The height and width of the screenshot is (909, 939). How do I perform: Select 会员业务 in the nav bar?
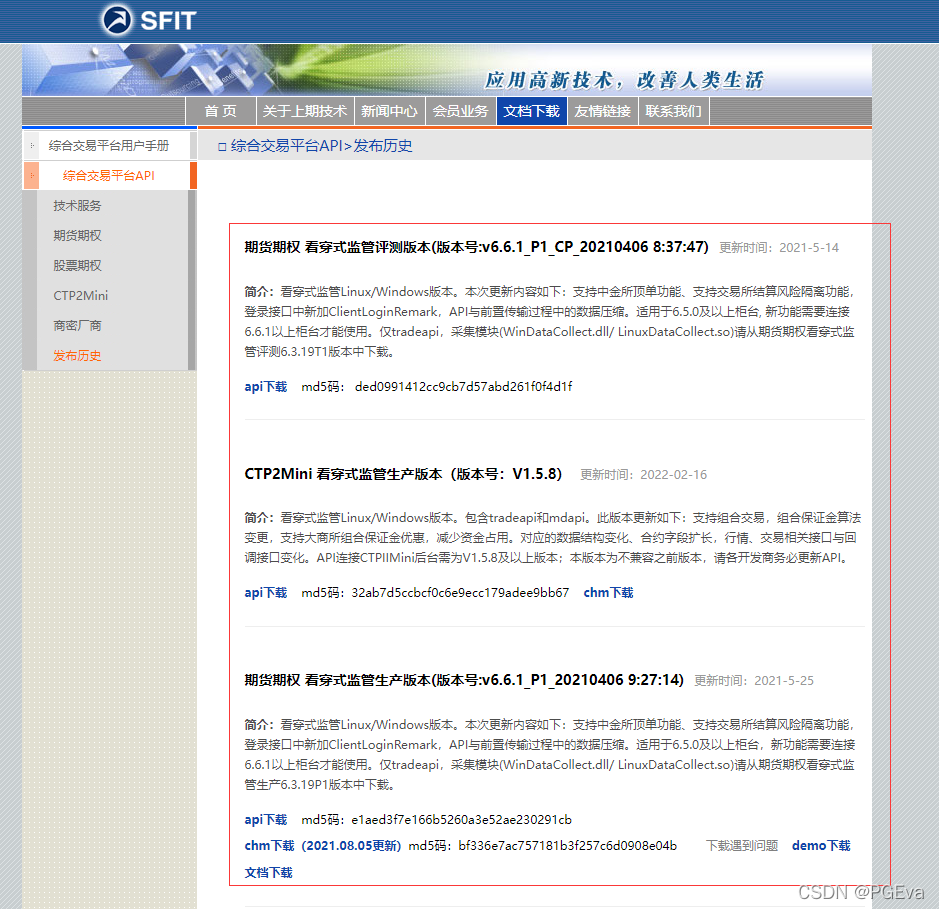pyautogui.click(x=461, y=111)
